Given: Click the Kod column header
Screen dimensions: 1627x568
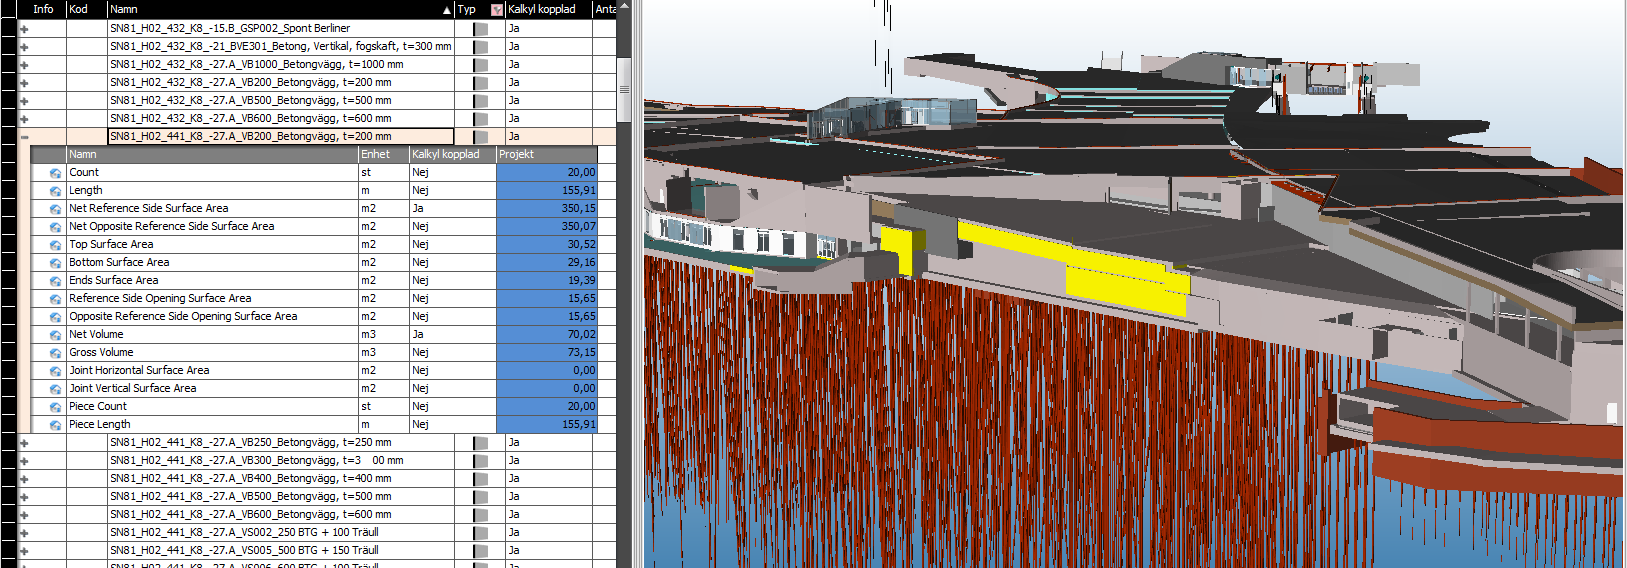Looking at the screenshot, I should pyautogui.click(x=86, y=9).
